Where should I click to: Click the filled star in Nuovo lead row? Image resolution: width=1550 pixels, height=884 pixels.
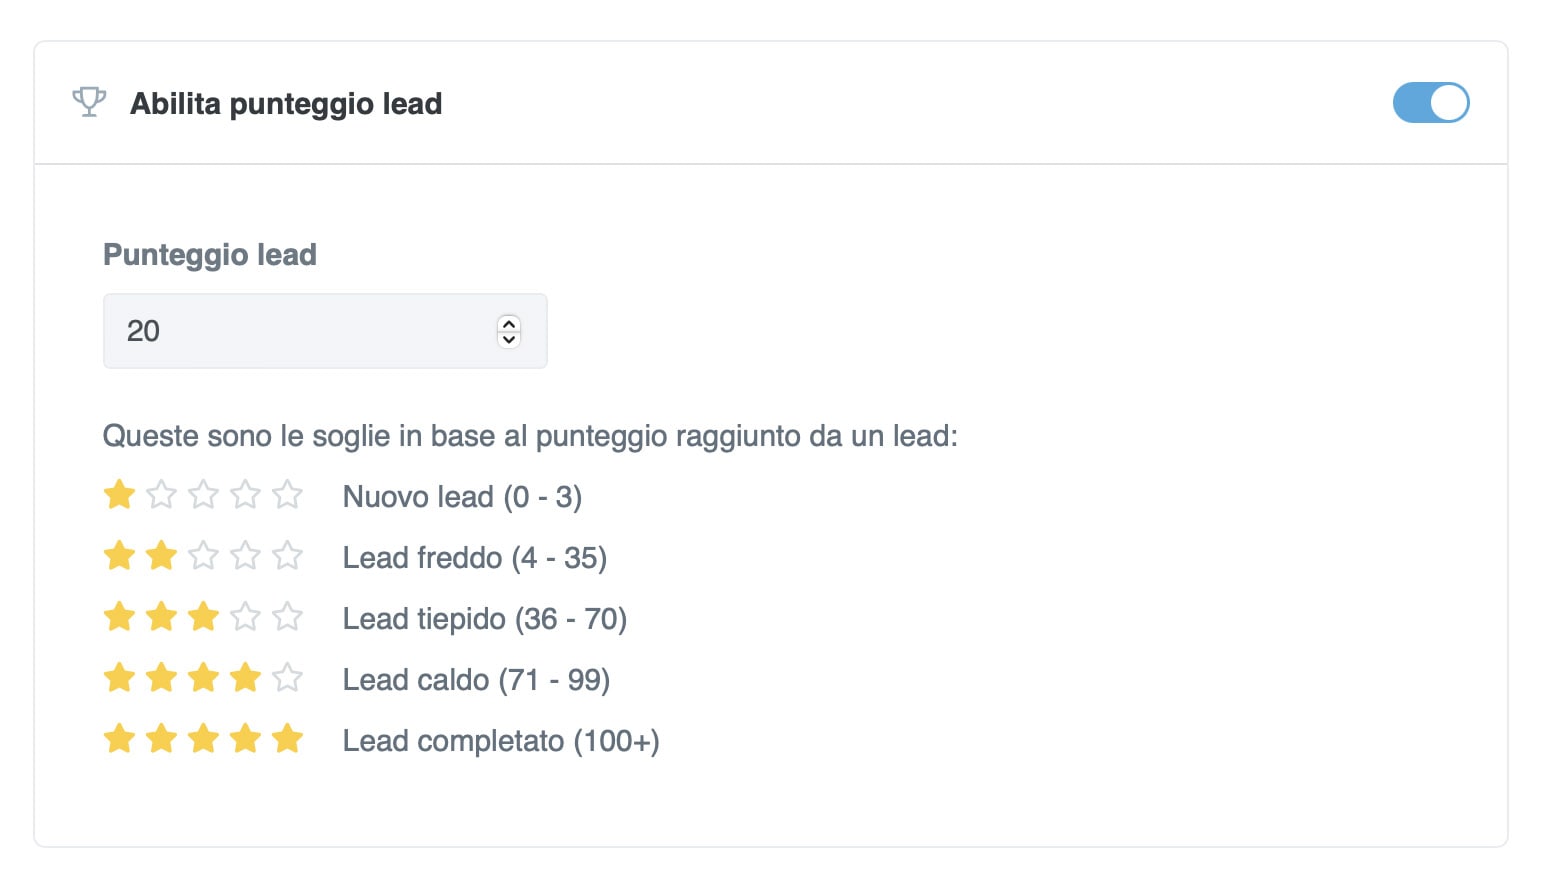[x=120, y=494]
